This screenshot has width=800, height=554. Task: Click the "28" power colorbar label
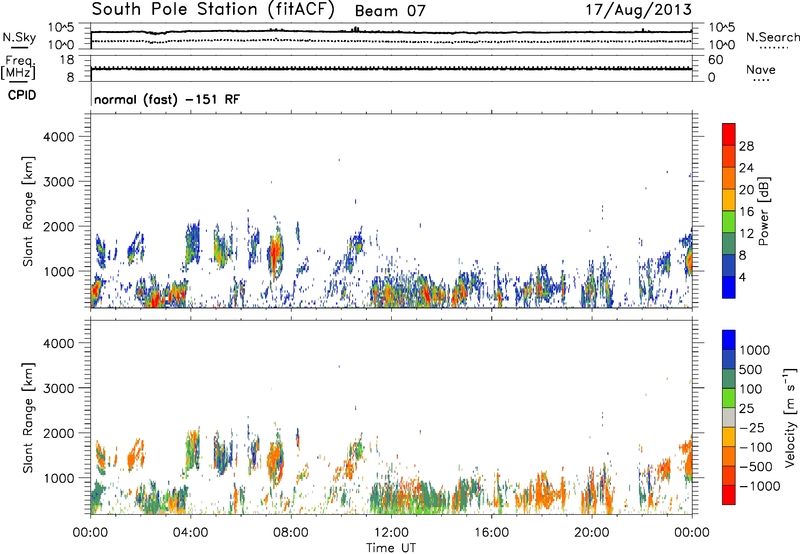746,146
